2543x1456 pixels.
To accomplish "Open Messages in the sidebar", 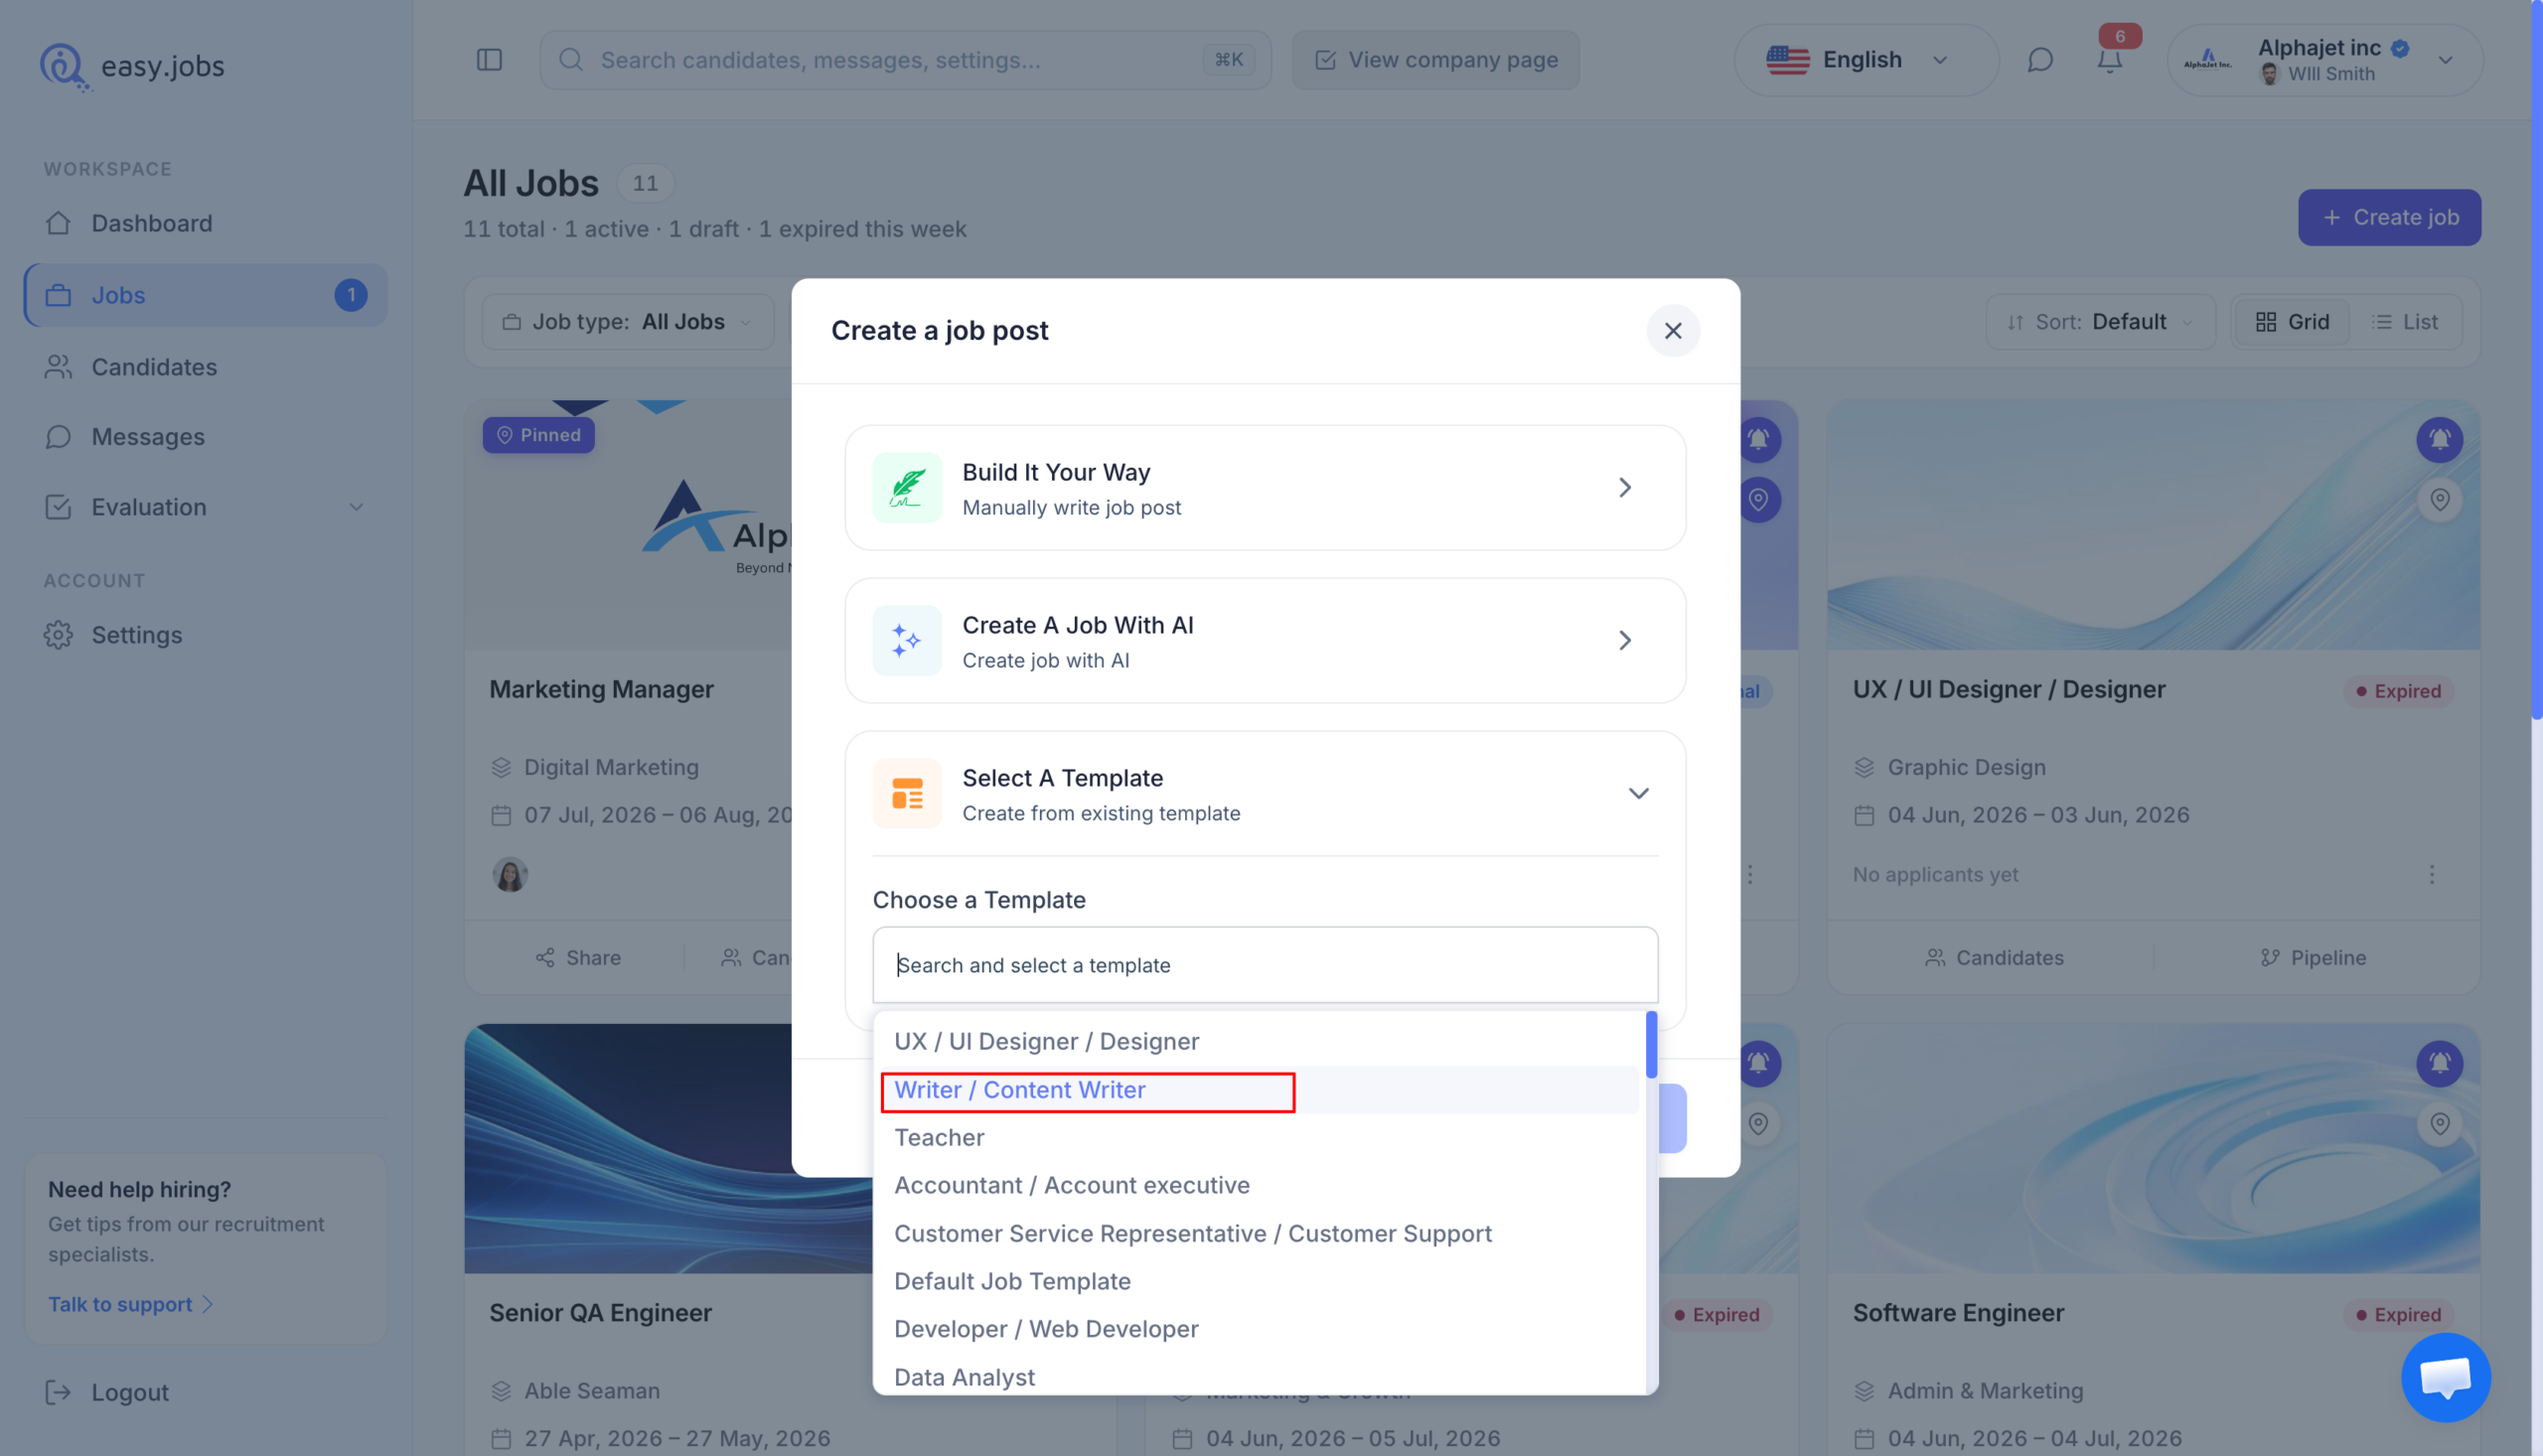I will coord(205,437).
